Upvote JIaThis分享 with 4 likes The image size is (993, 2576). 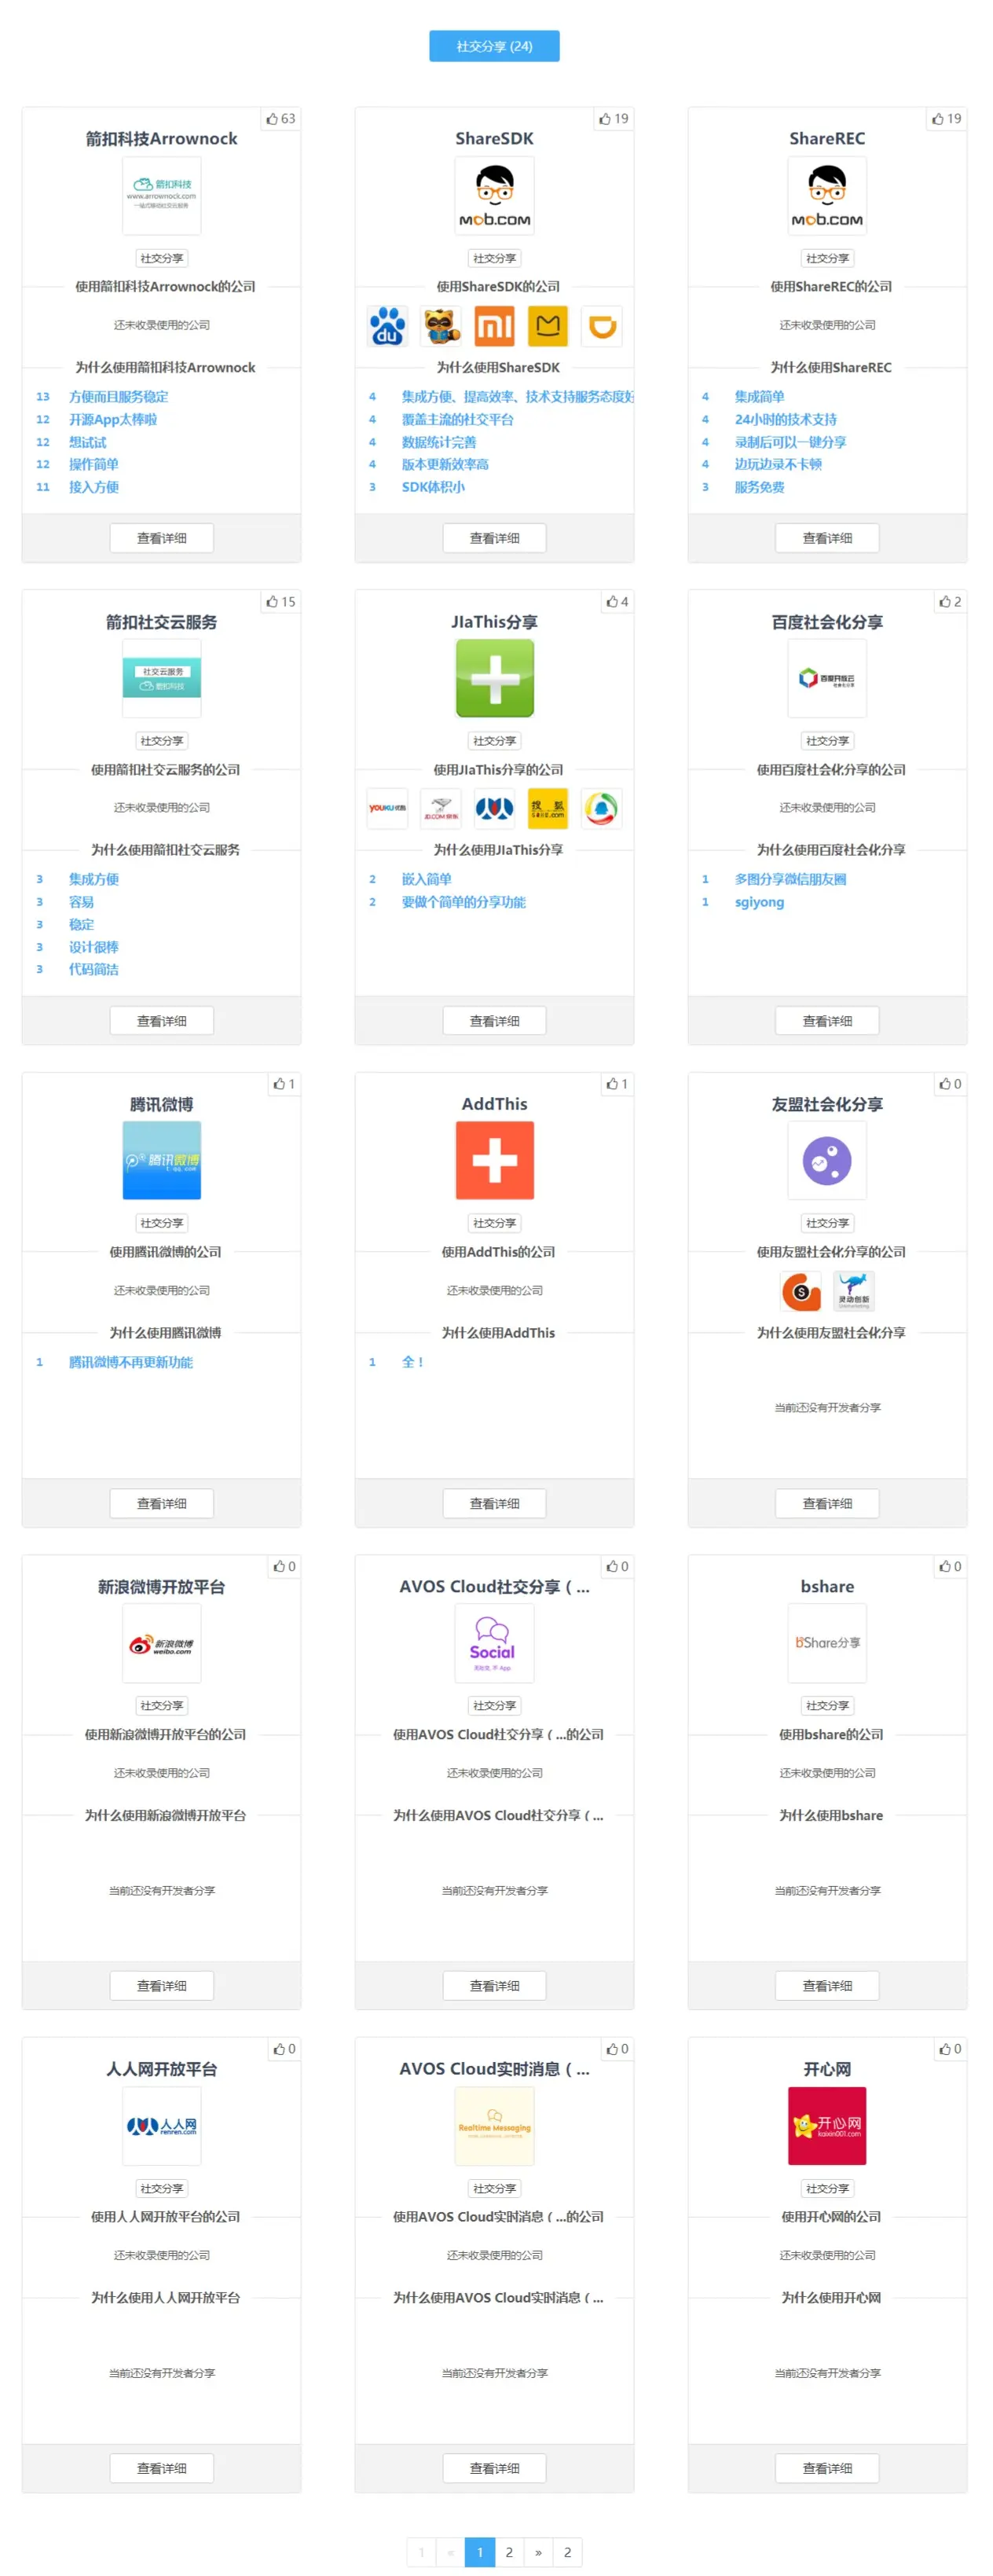point(617,602)
